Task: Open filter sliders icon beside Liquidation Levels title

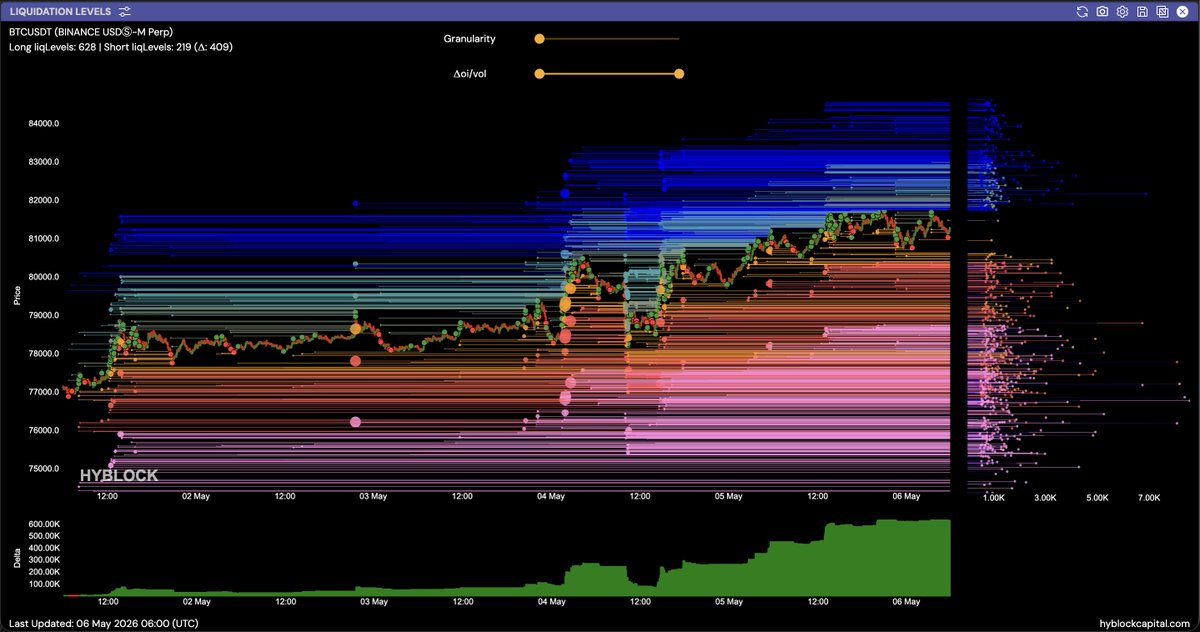Action: [124, 11]
